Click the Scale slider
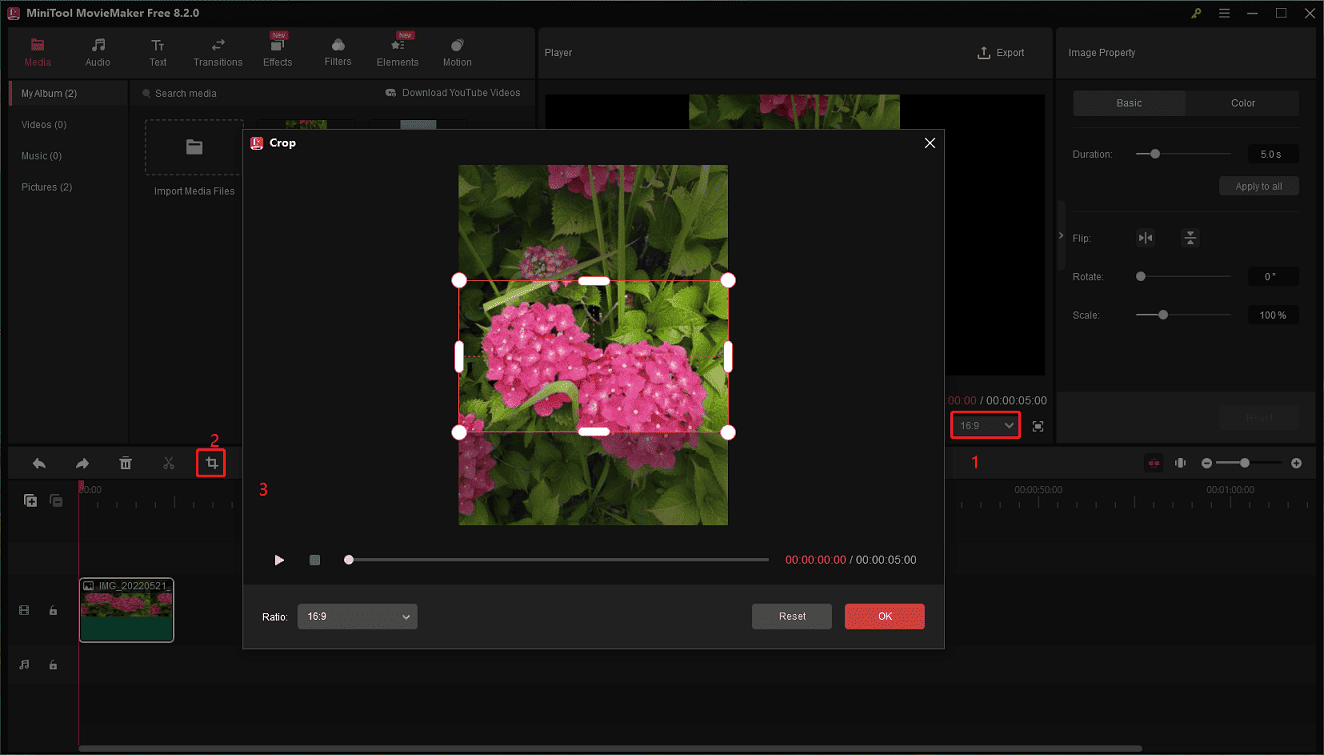Viewport: 1324px width, 755px height. (x=1184, y=314)
